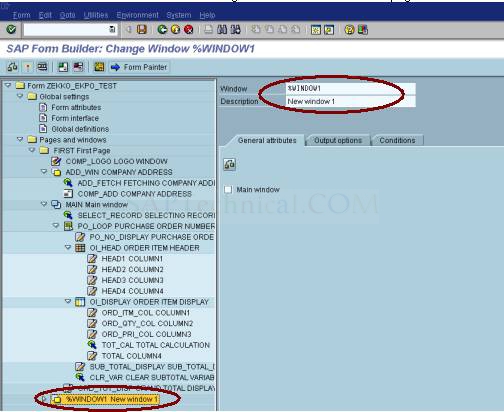This screenshot has height=412, width=504.
Task: Open command field history dropdown
Action: 112,30
